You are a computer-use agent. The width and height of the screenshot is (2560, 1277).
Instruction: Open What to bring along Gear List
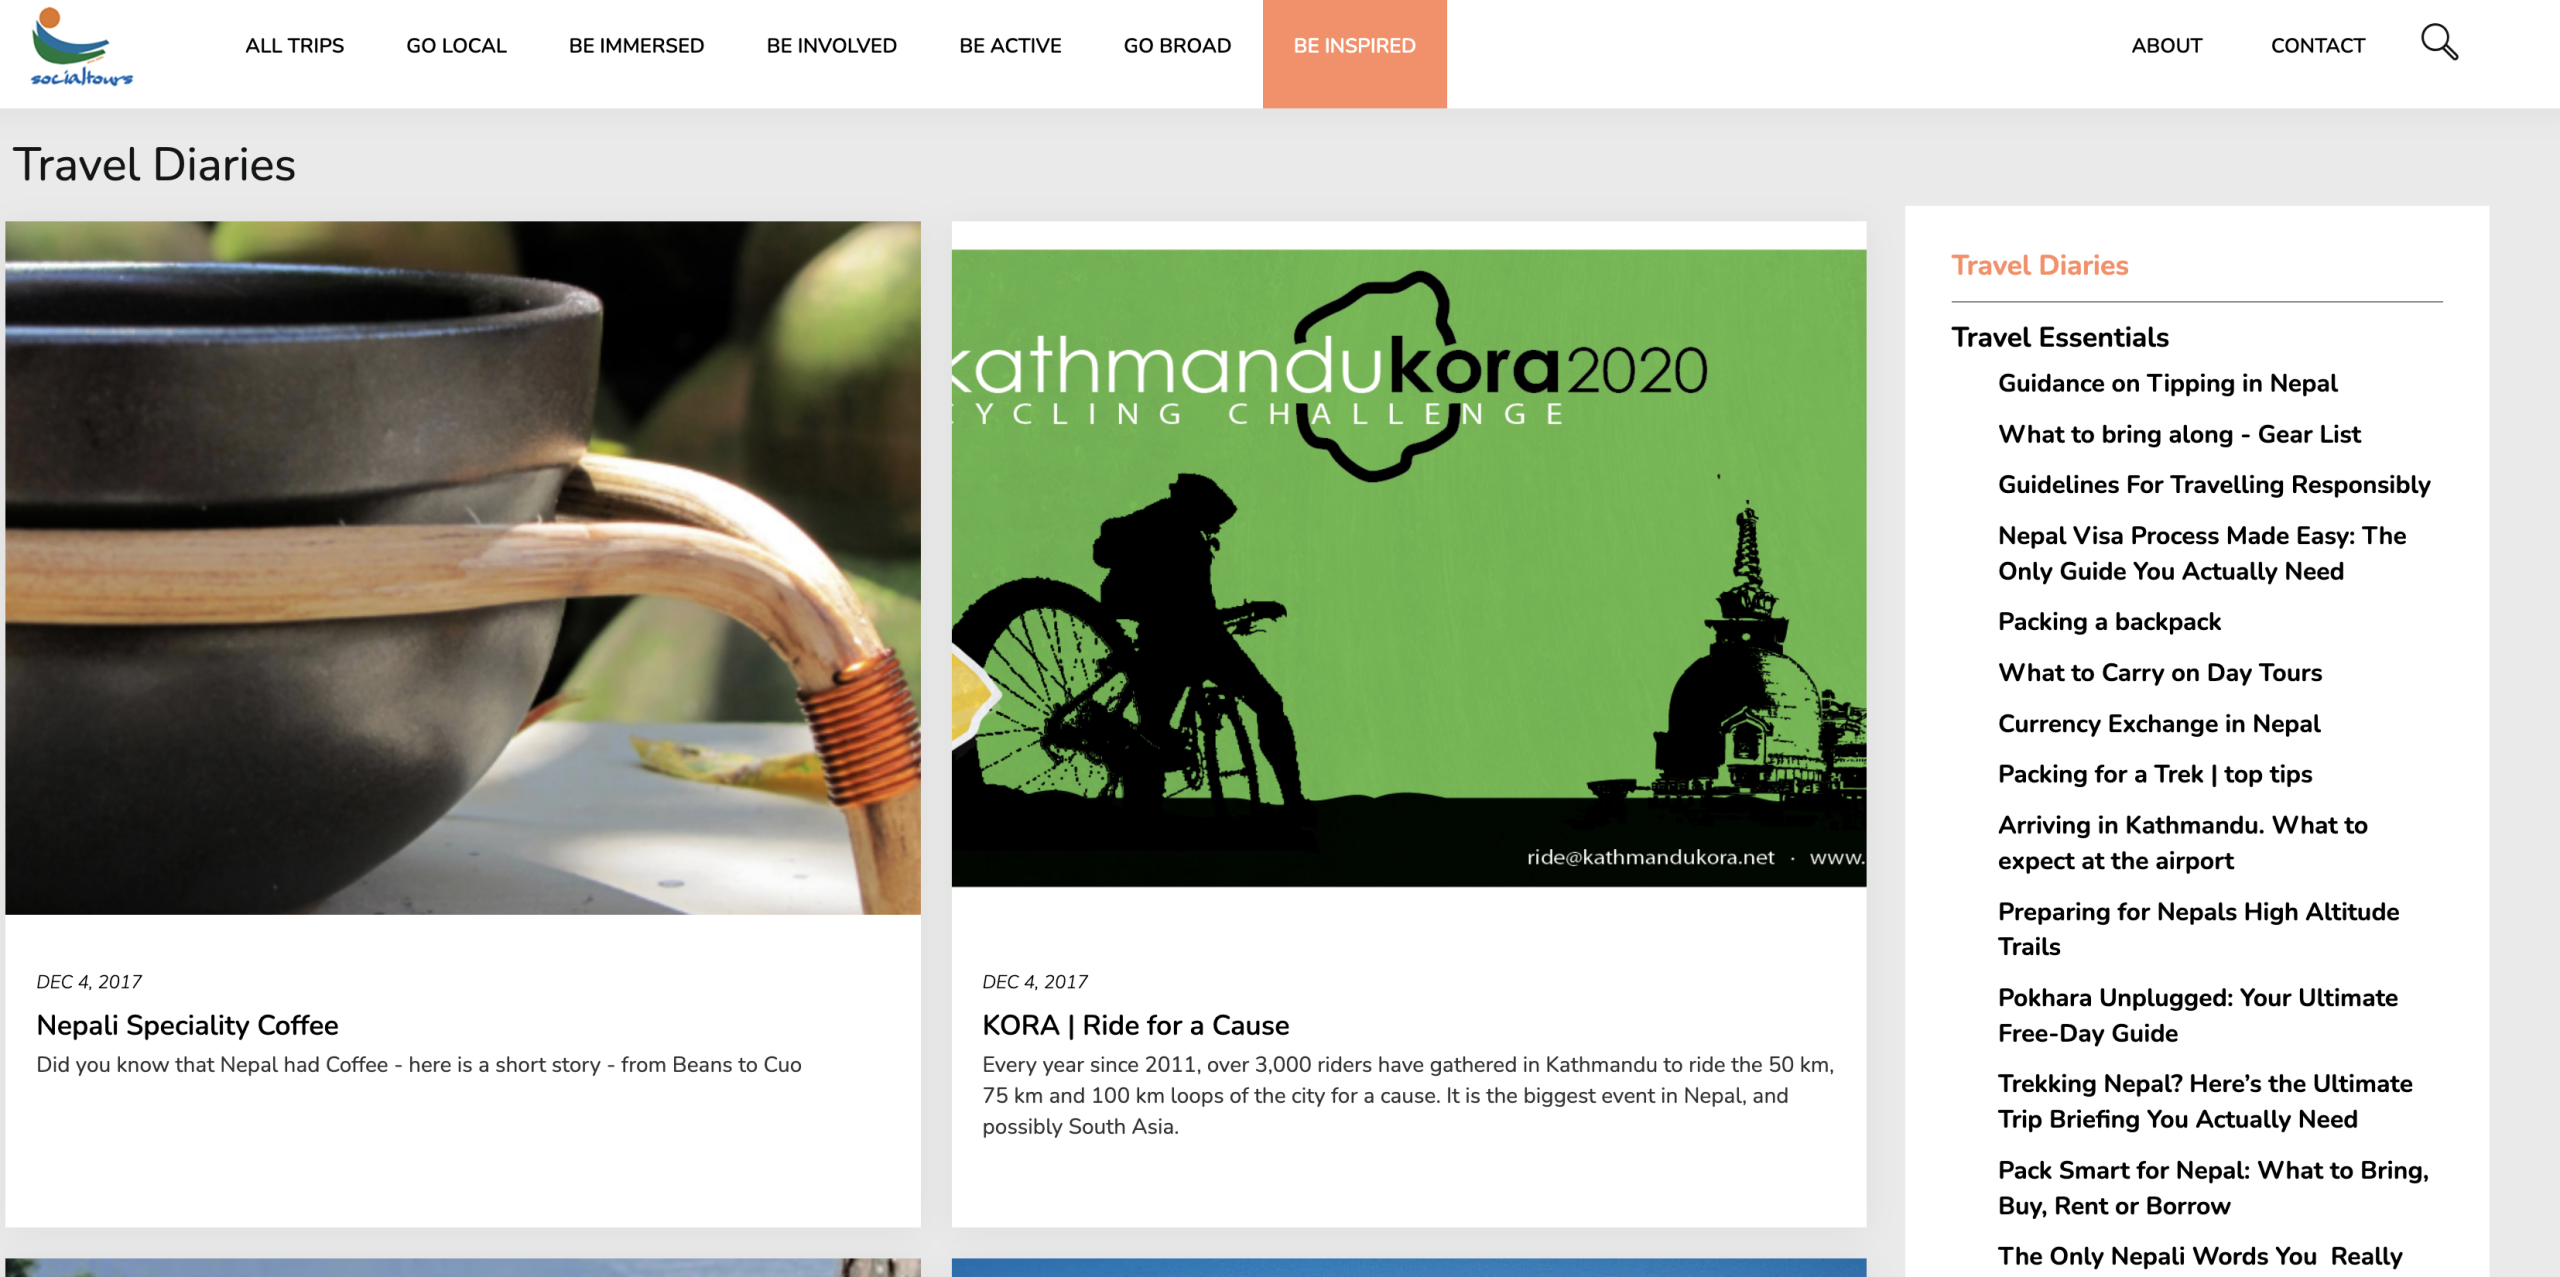(2178, 435)
